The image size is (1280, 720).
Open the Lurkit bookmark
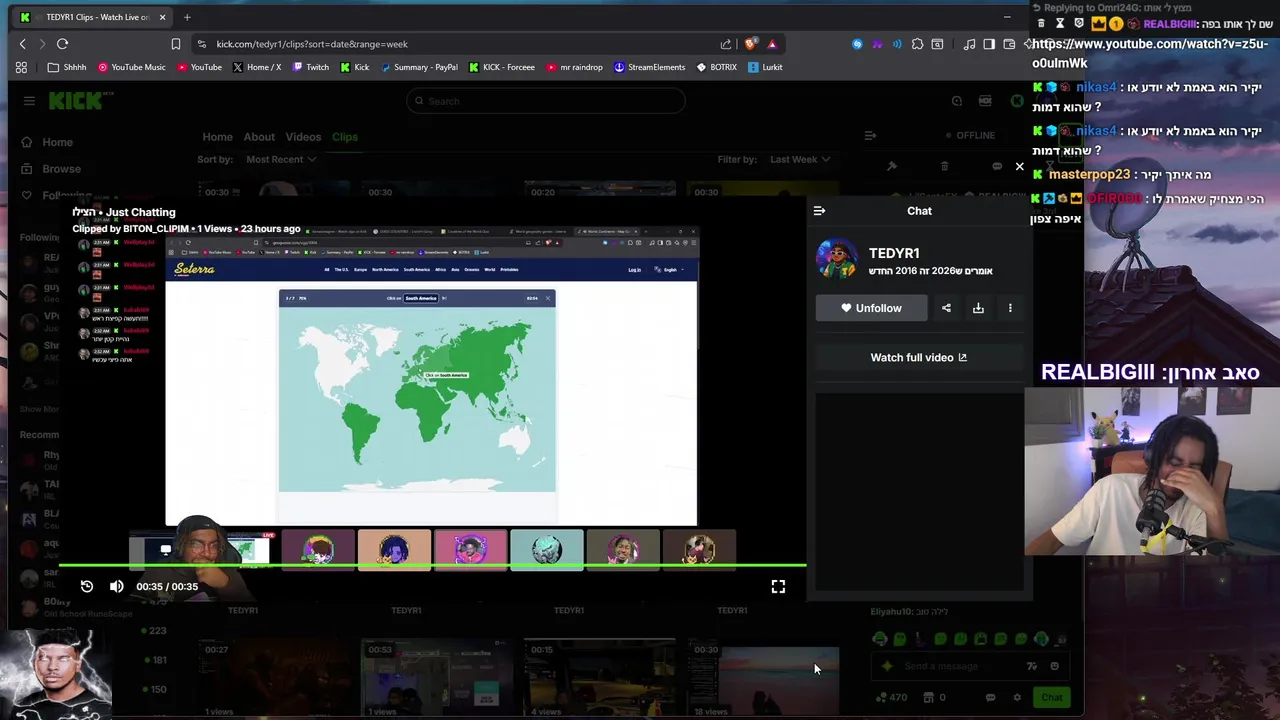[765, 67]
